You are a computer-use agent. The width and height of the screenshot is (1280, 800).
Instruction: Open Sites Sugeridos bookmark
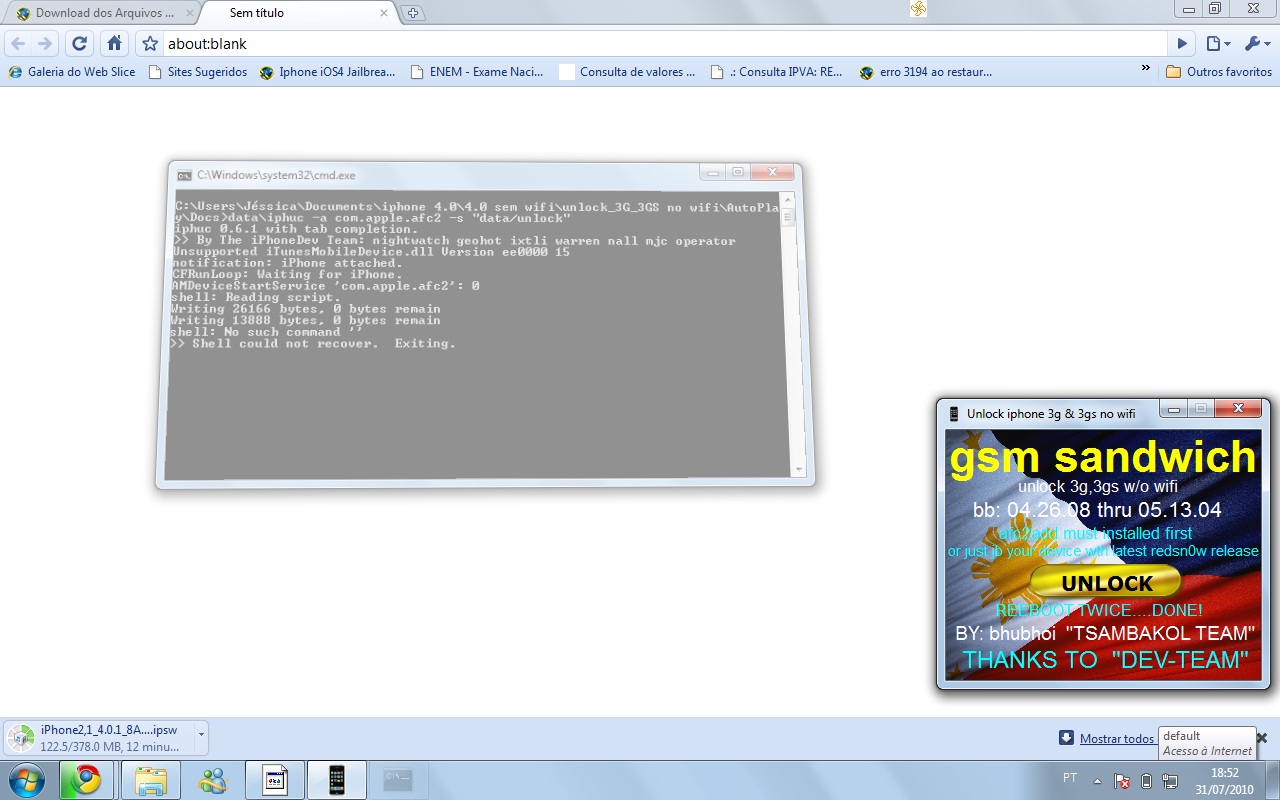click(x=197, y=72)
